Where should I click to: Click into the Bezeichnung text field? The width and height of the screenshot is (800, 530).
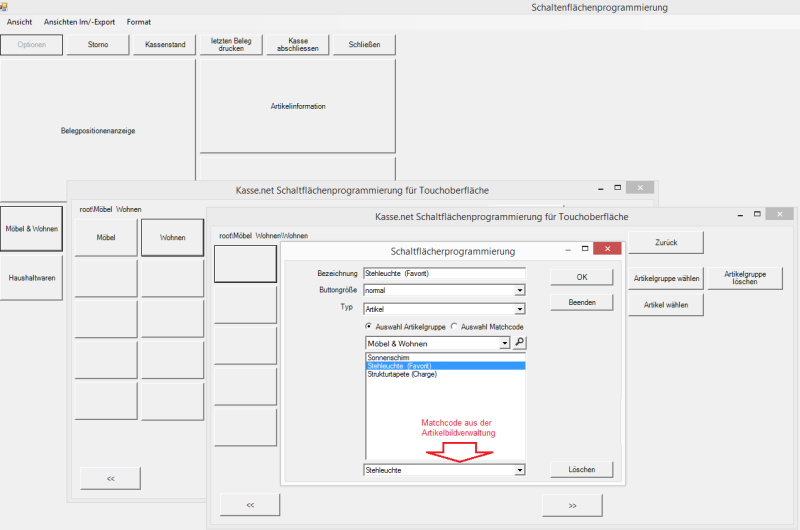click(x=444, y=272)
